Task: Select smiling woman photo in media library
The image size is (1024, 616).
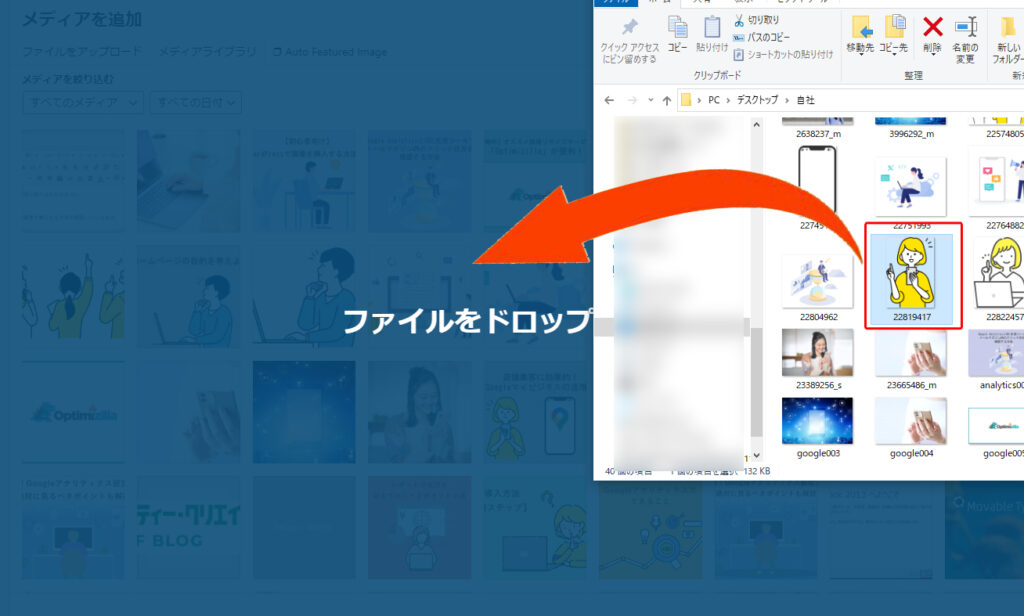Action: click(420, 413)
